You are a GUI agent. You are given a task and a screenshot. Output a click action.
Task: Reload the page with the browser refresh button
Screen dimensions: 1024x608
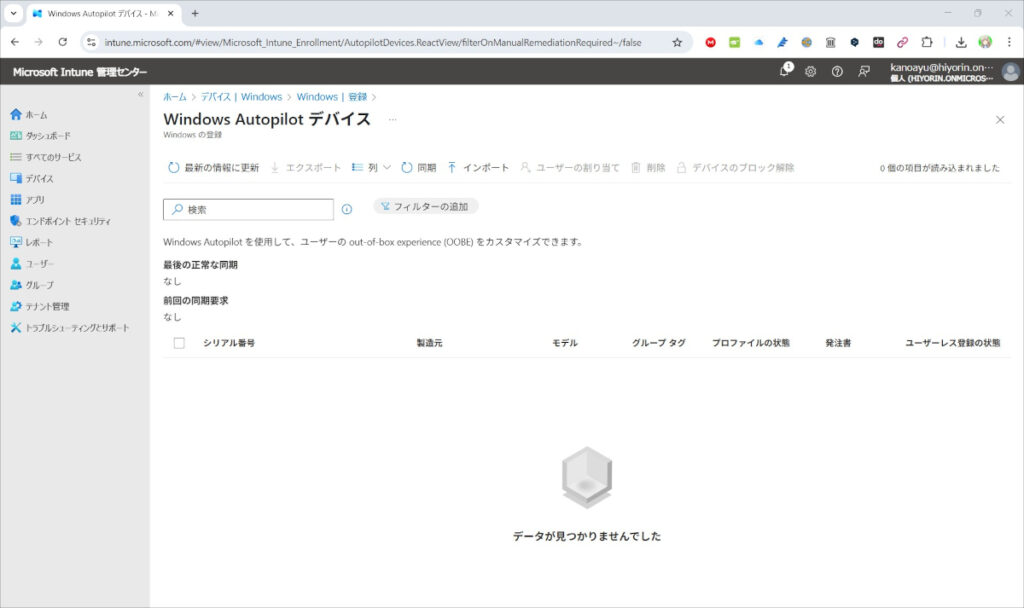(x=63, y=42)
